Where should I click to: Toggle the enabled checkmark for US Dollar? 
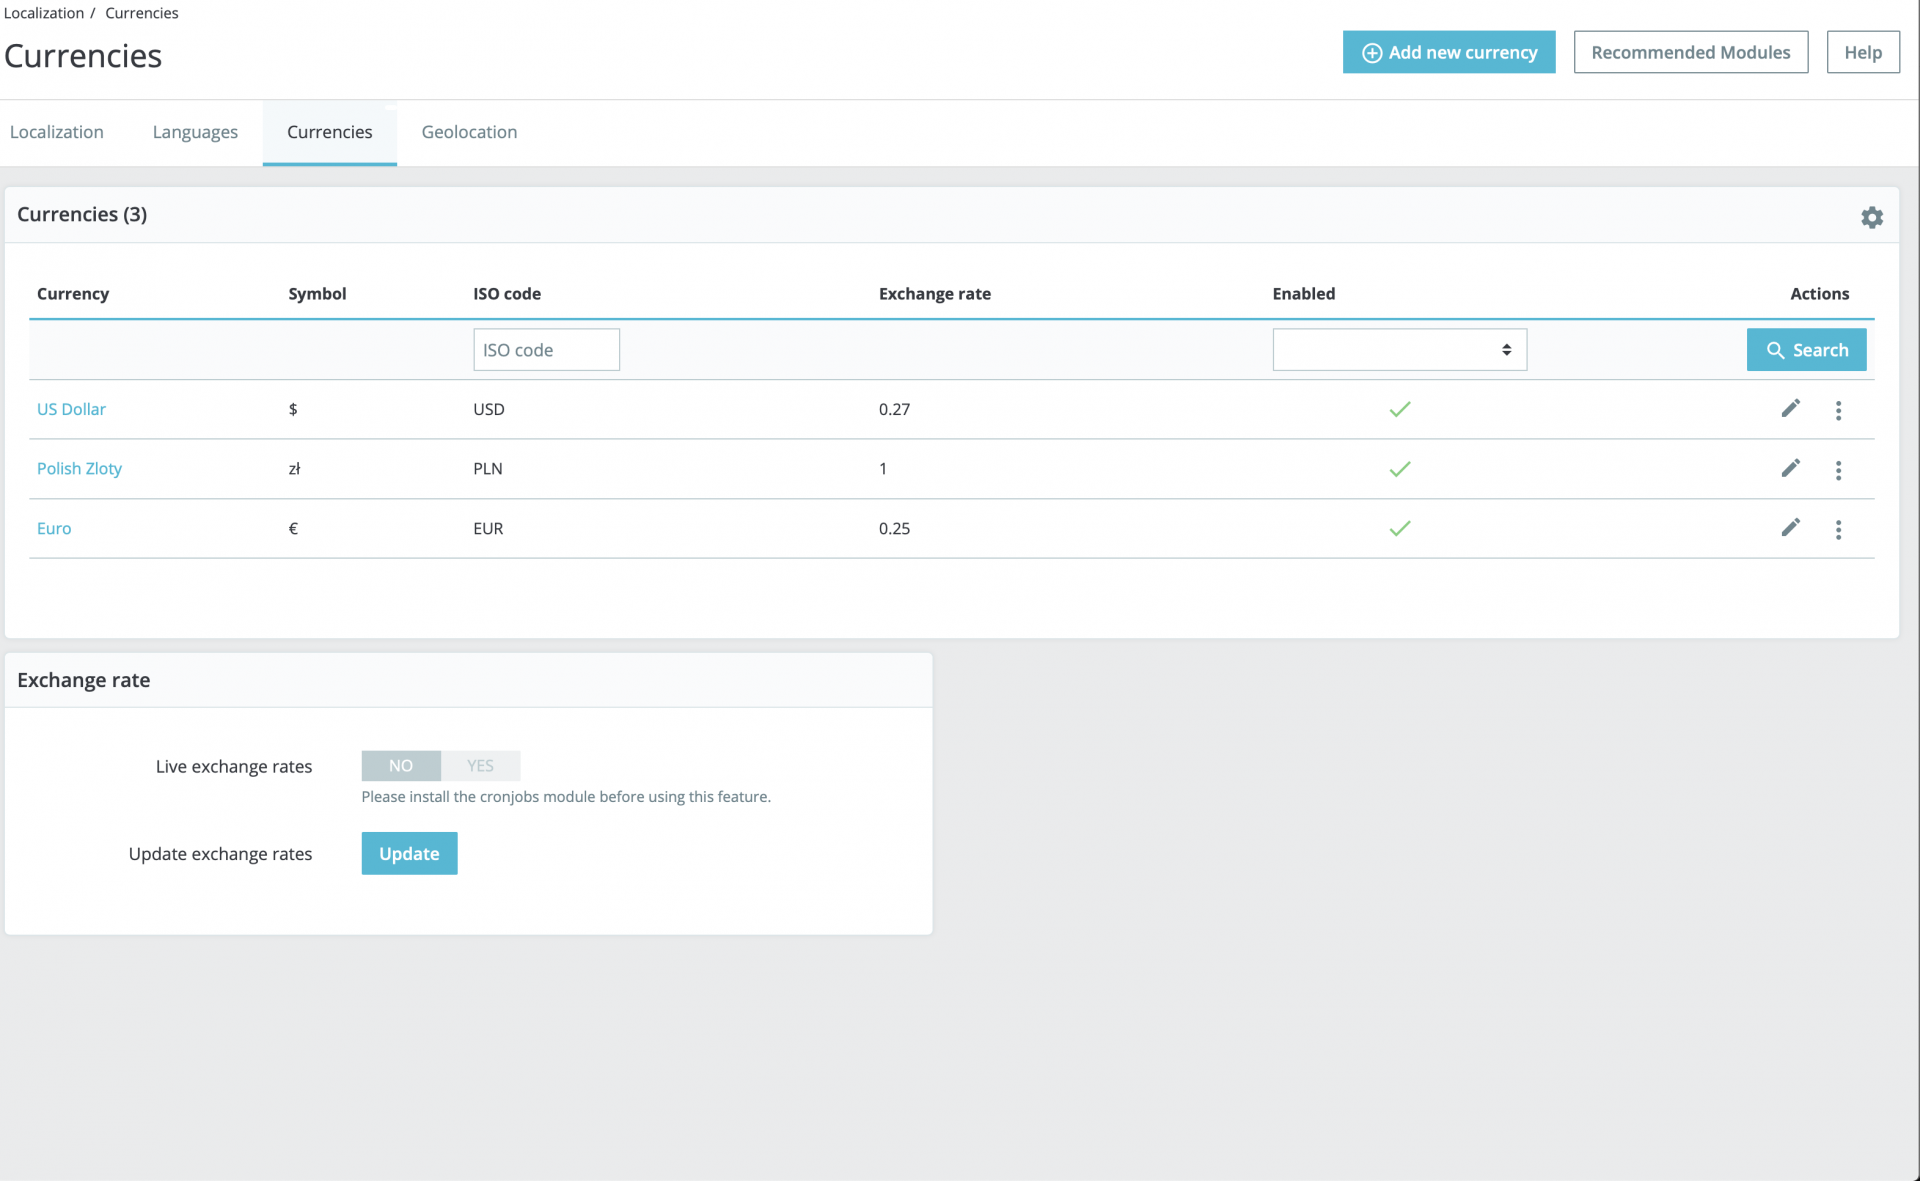coord(1399,409)
